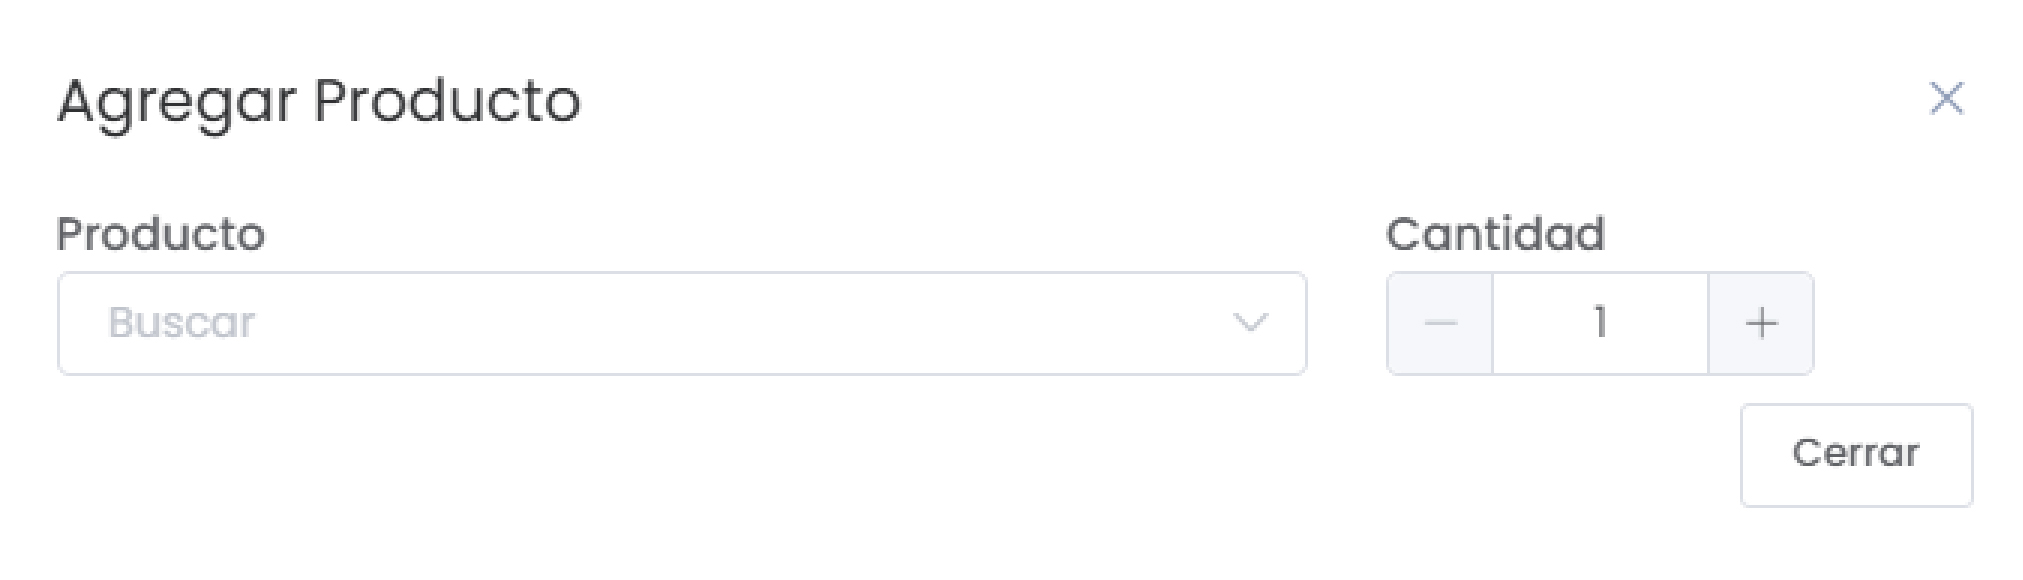Close the Agregar Producto dialog with X

pyautogui.click(x=1945, y=99)
